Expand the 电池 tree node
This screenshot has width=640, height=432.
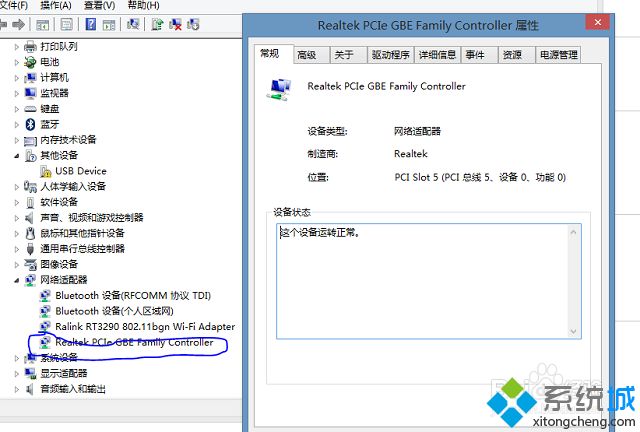point(17,62)
